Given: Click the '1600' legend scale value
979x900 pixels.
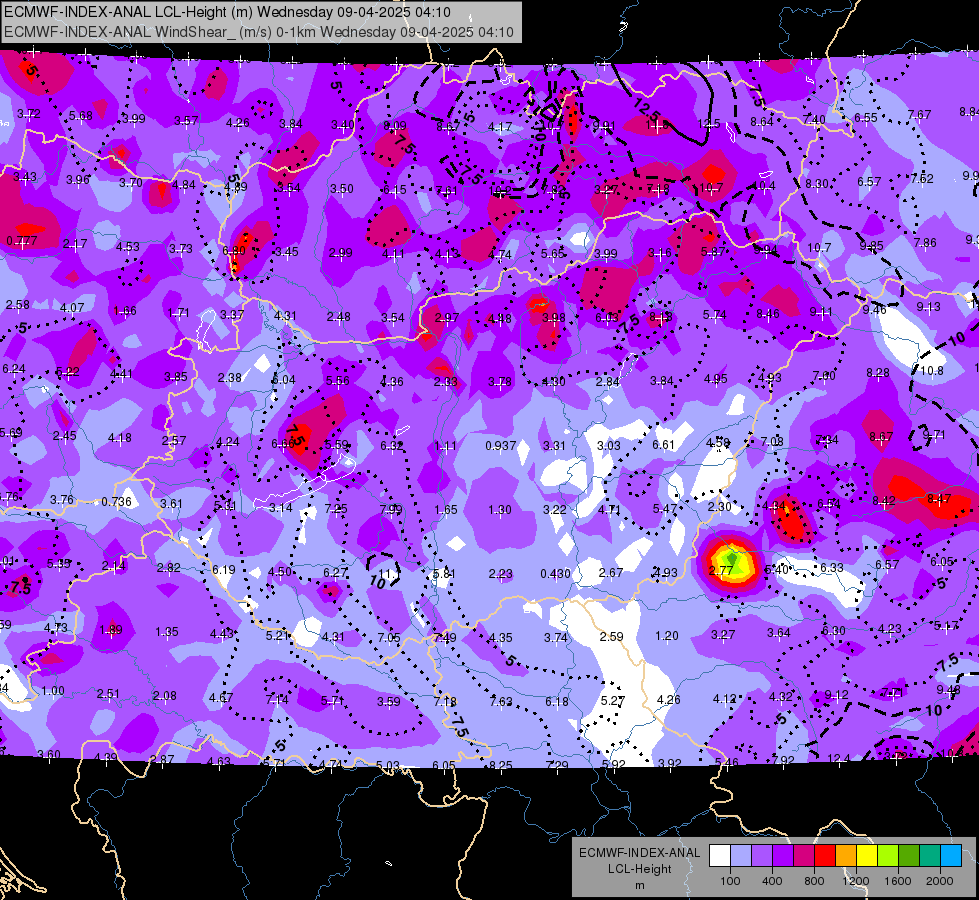Looking at the screenshot, I should click(898, 881).
